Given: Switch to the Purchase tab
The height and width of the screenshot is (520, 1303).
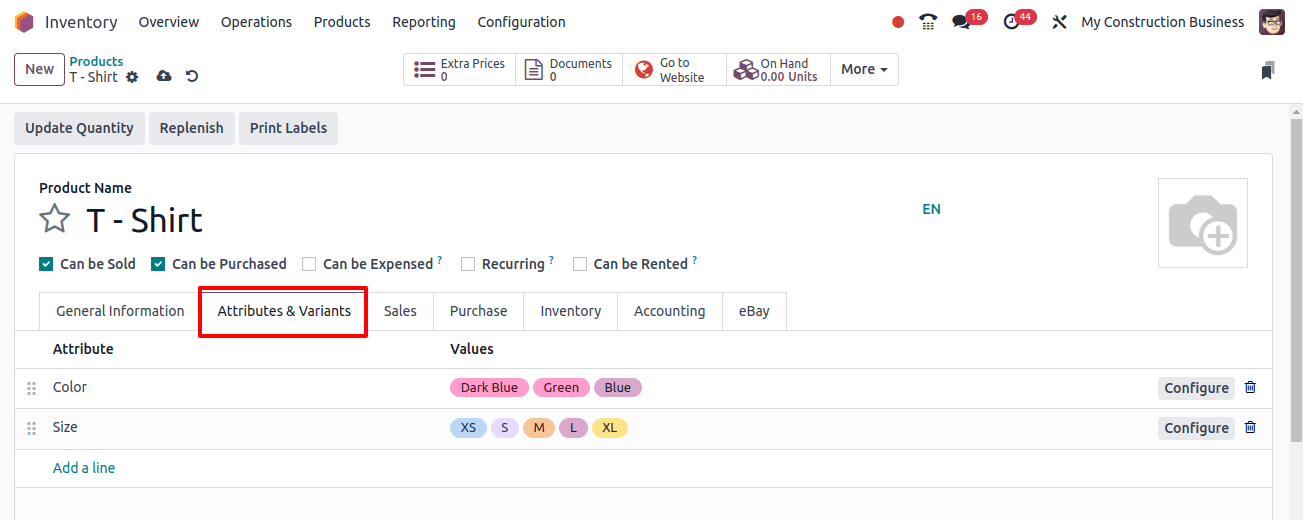Looking at the screenshot, I should (x=478, y=311).
